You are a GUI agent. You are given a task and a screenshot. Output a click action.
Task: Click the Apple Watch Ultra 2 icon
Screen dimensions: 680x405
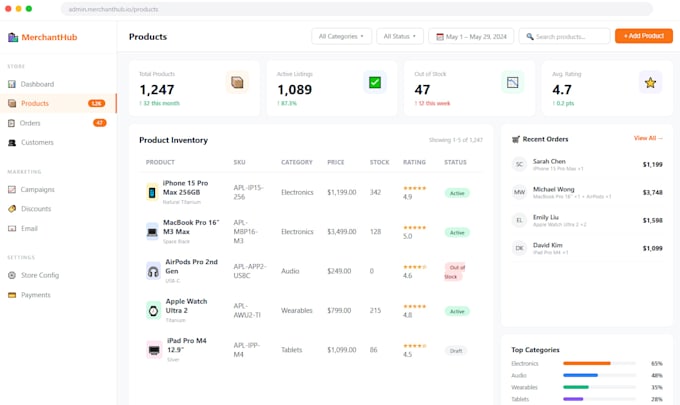[154, 310]
